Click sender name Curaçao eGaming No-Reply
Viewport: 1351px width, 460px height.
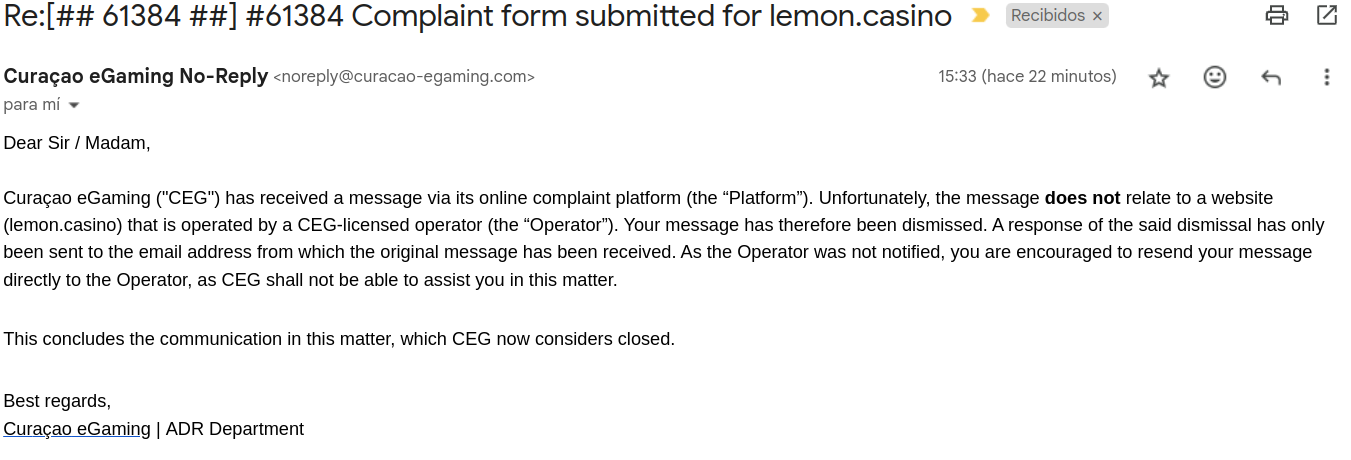pos(136,76)
